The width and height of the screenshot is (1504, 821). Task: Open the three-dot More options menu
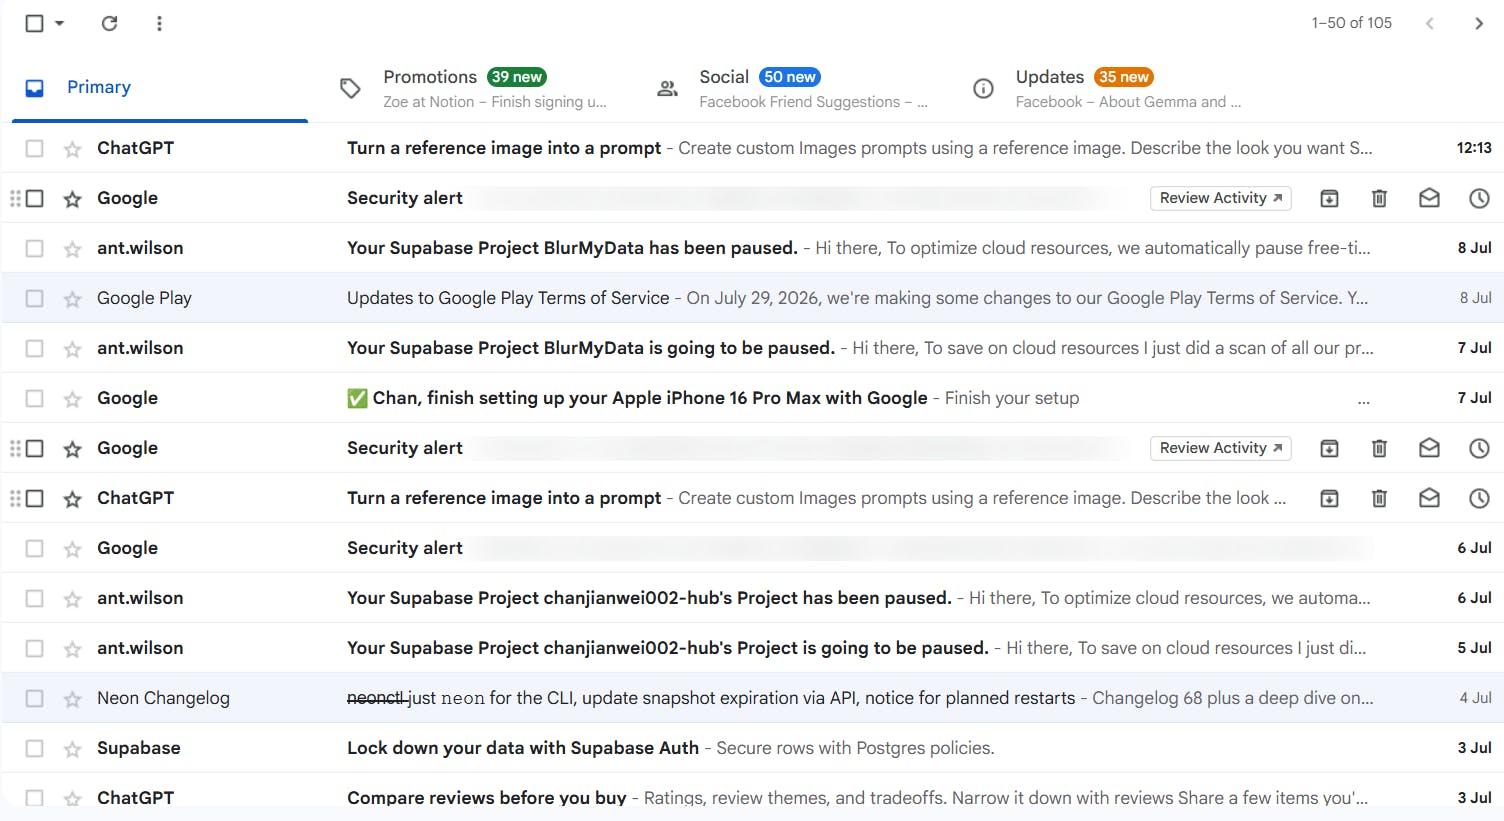[x=159, y=23]
